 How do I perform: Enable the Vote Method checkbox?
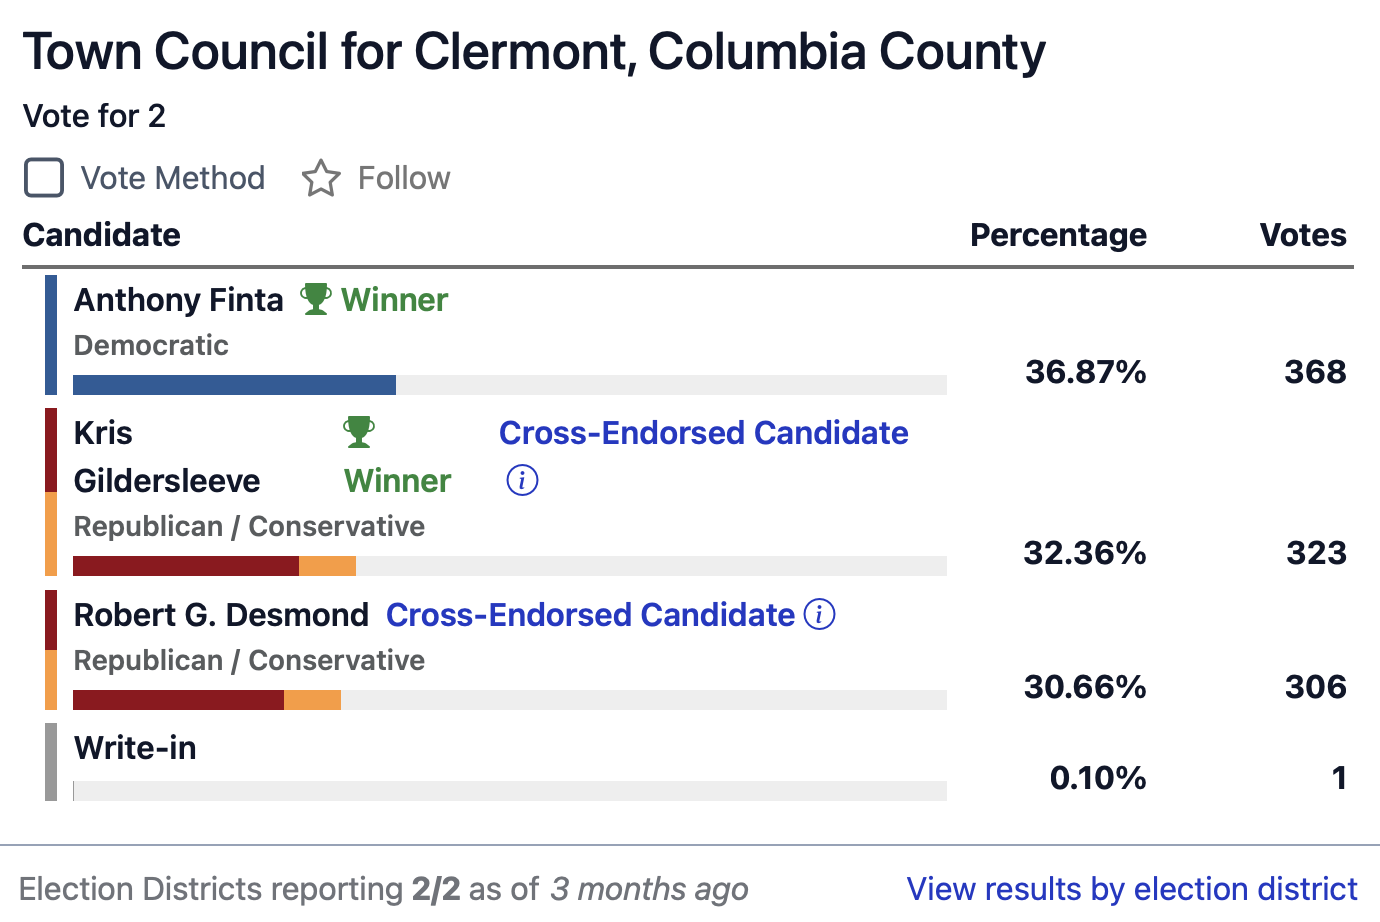pyautogui.click(x=43, y=177)
